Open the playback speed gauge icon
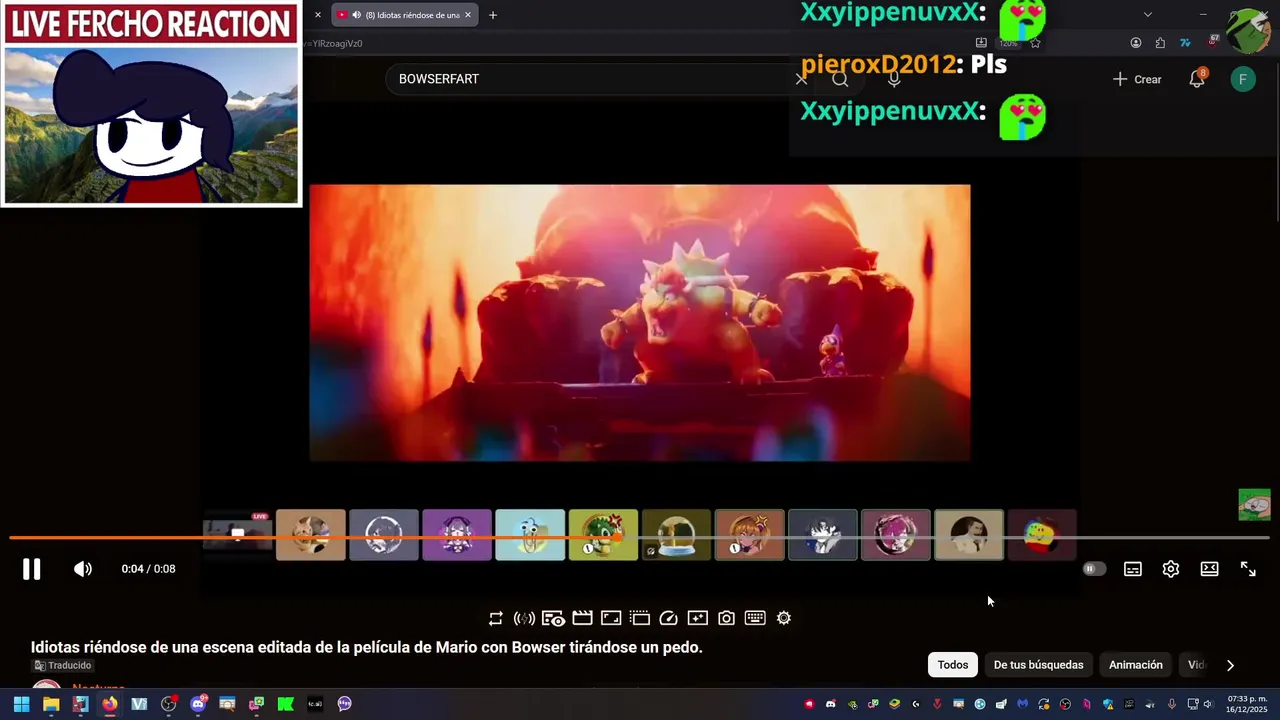1280x720 pixels. click(x=669, y=619)
